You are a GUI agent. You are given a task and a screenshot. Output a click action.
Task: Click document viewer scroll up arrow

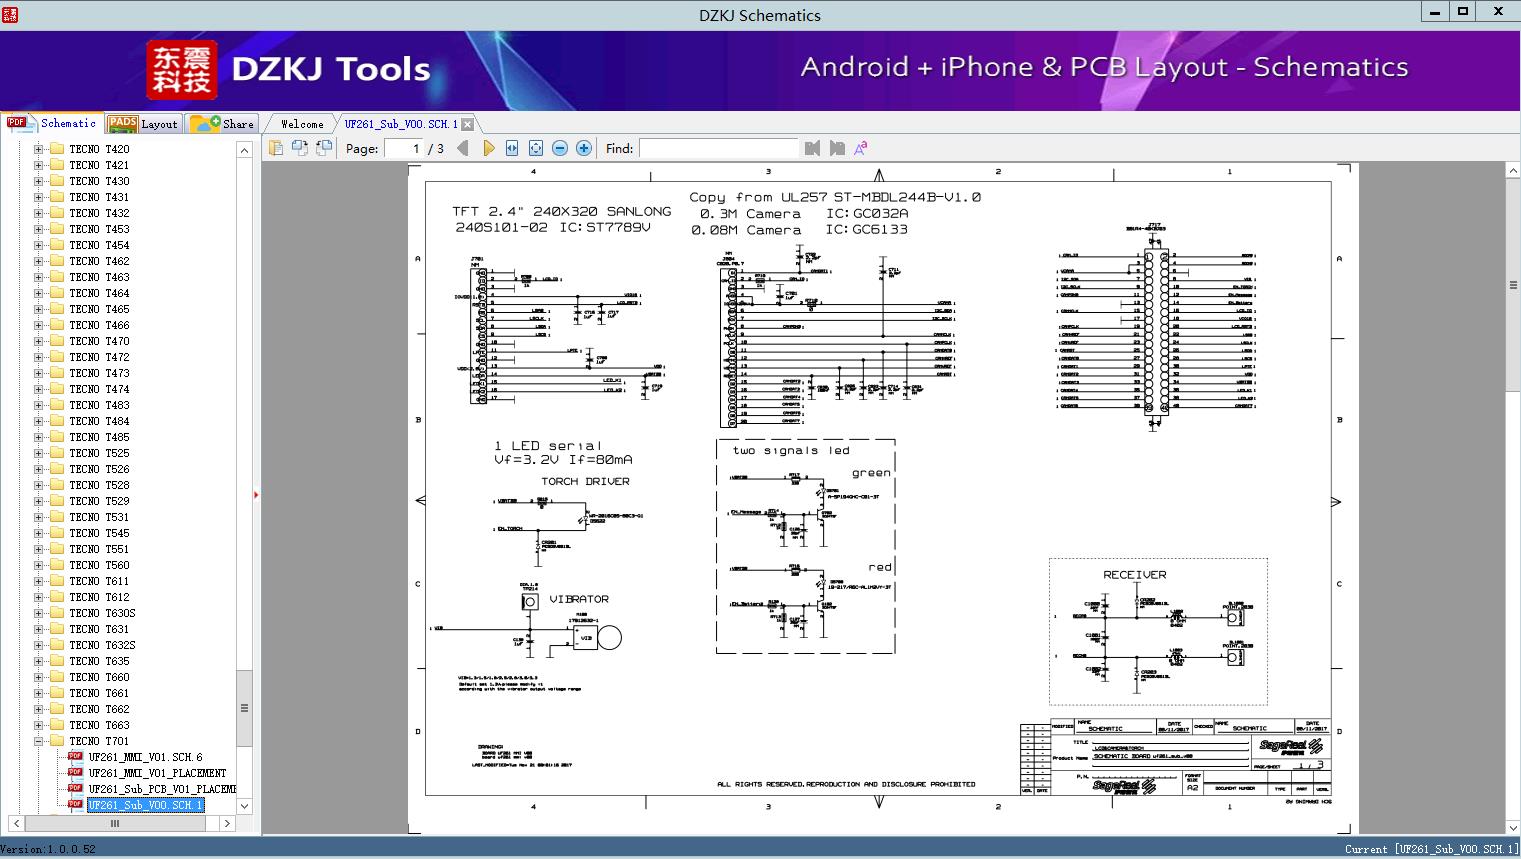click(1513, 172)
